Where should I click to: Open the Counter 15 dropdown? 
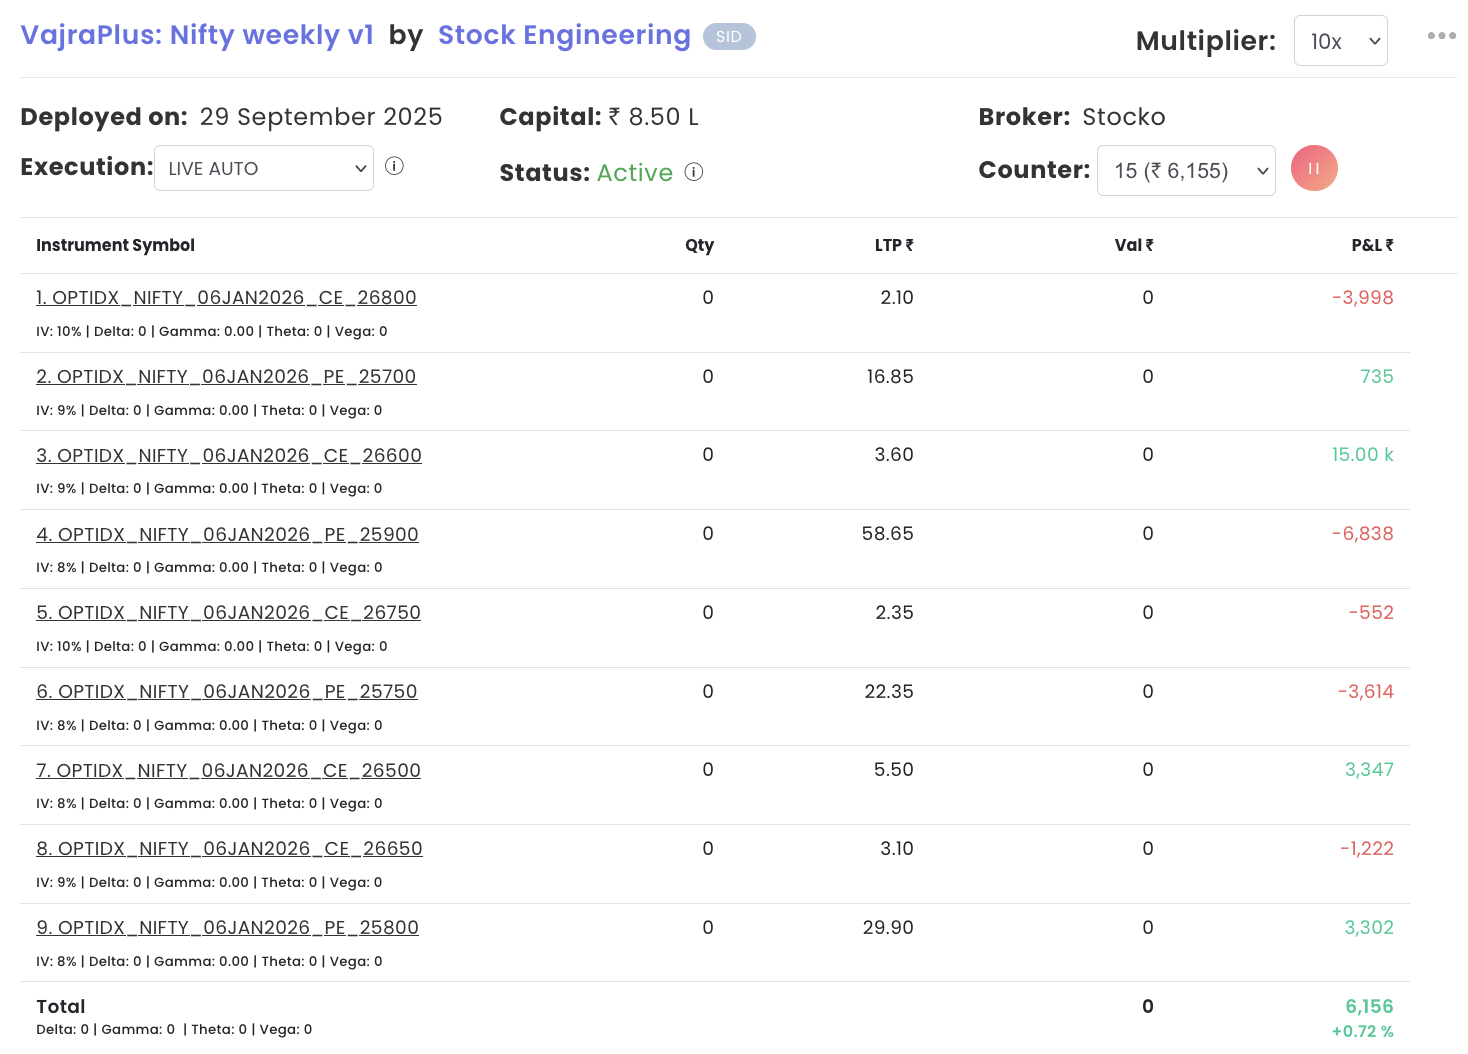click(1185, 171)
